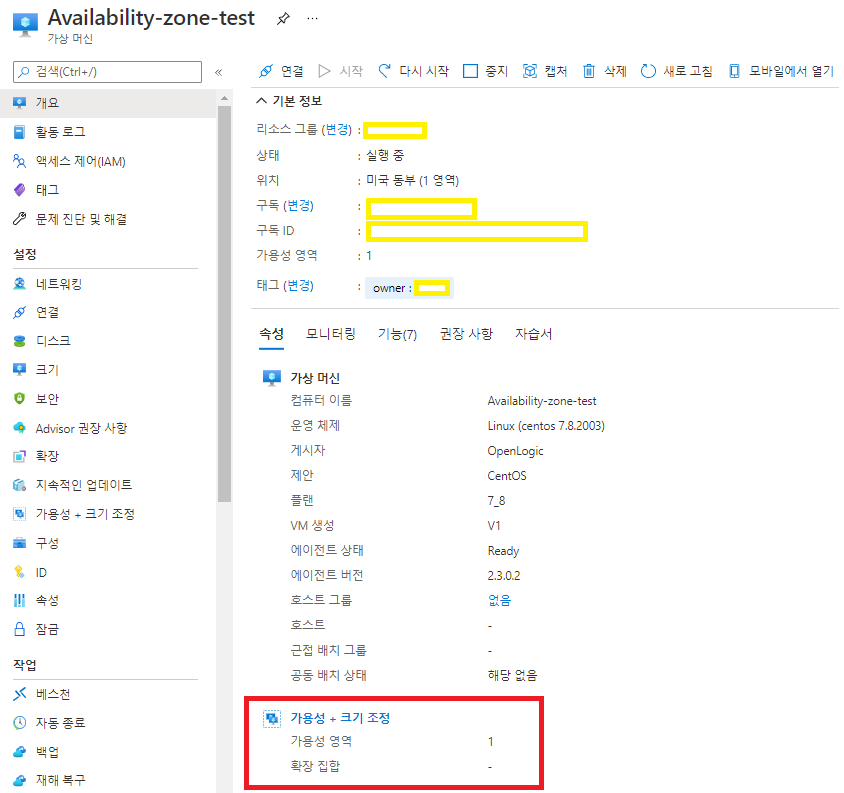Viewport: 844px width, 793px height.
Task: Switch to the 기능(7) tab
Action: [x=397, y=334]
